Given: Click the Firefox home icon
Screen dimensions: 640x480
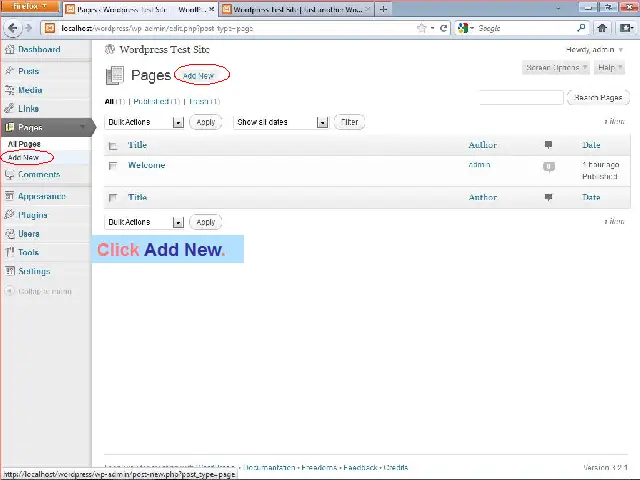Looking at the screenshot, I should pos(602,28).
